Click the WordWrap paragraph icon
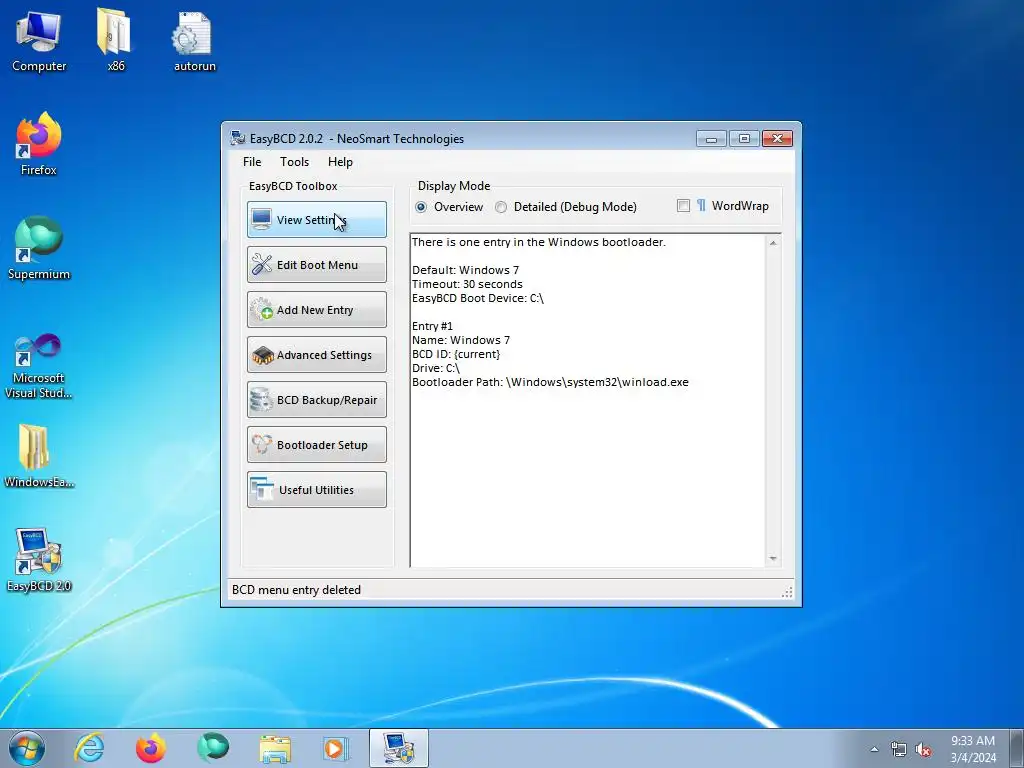Image resolution: width=1024 pixels, height=768 pixels. coord(701,206)
